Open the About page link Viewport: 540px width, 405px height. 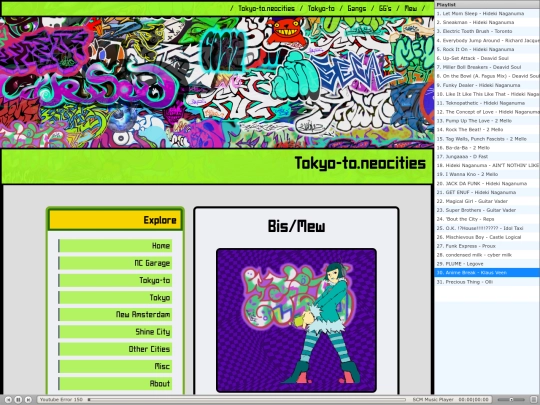[x=115, y=383]
